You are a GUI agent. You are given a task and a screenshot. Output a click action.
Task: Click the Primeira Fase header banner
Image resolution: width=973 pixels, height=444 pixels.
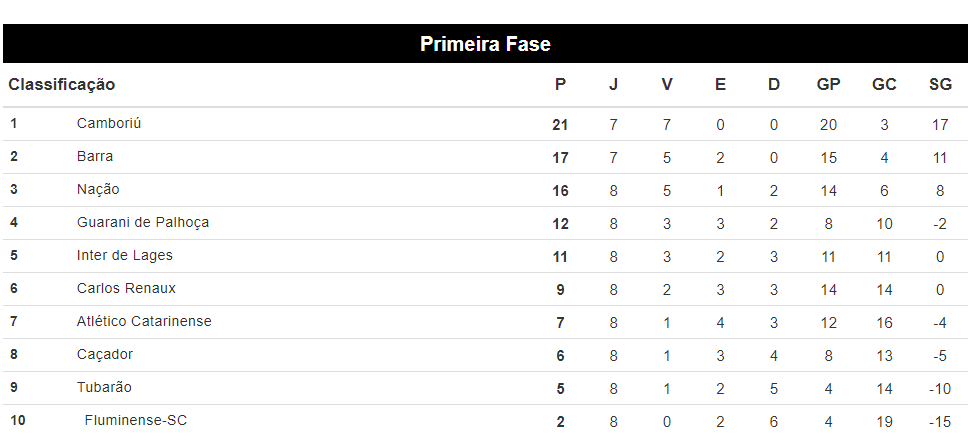pyautogui.click(x=485, y=44)
